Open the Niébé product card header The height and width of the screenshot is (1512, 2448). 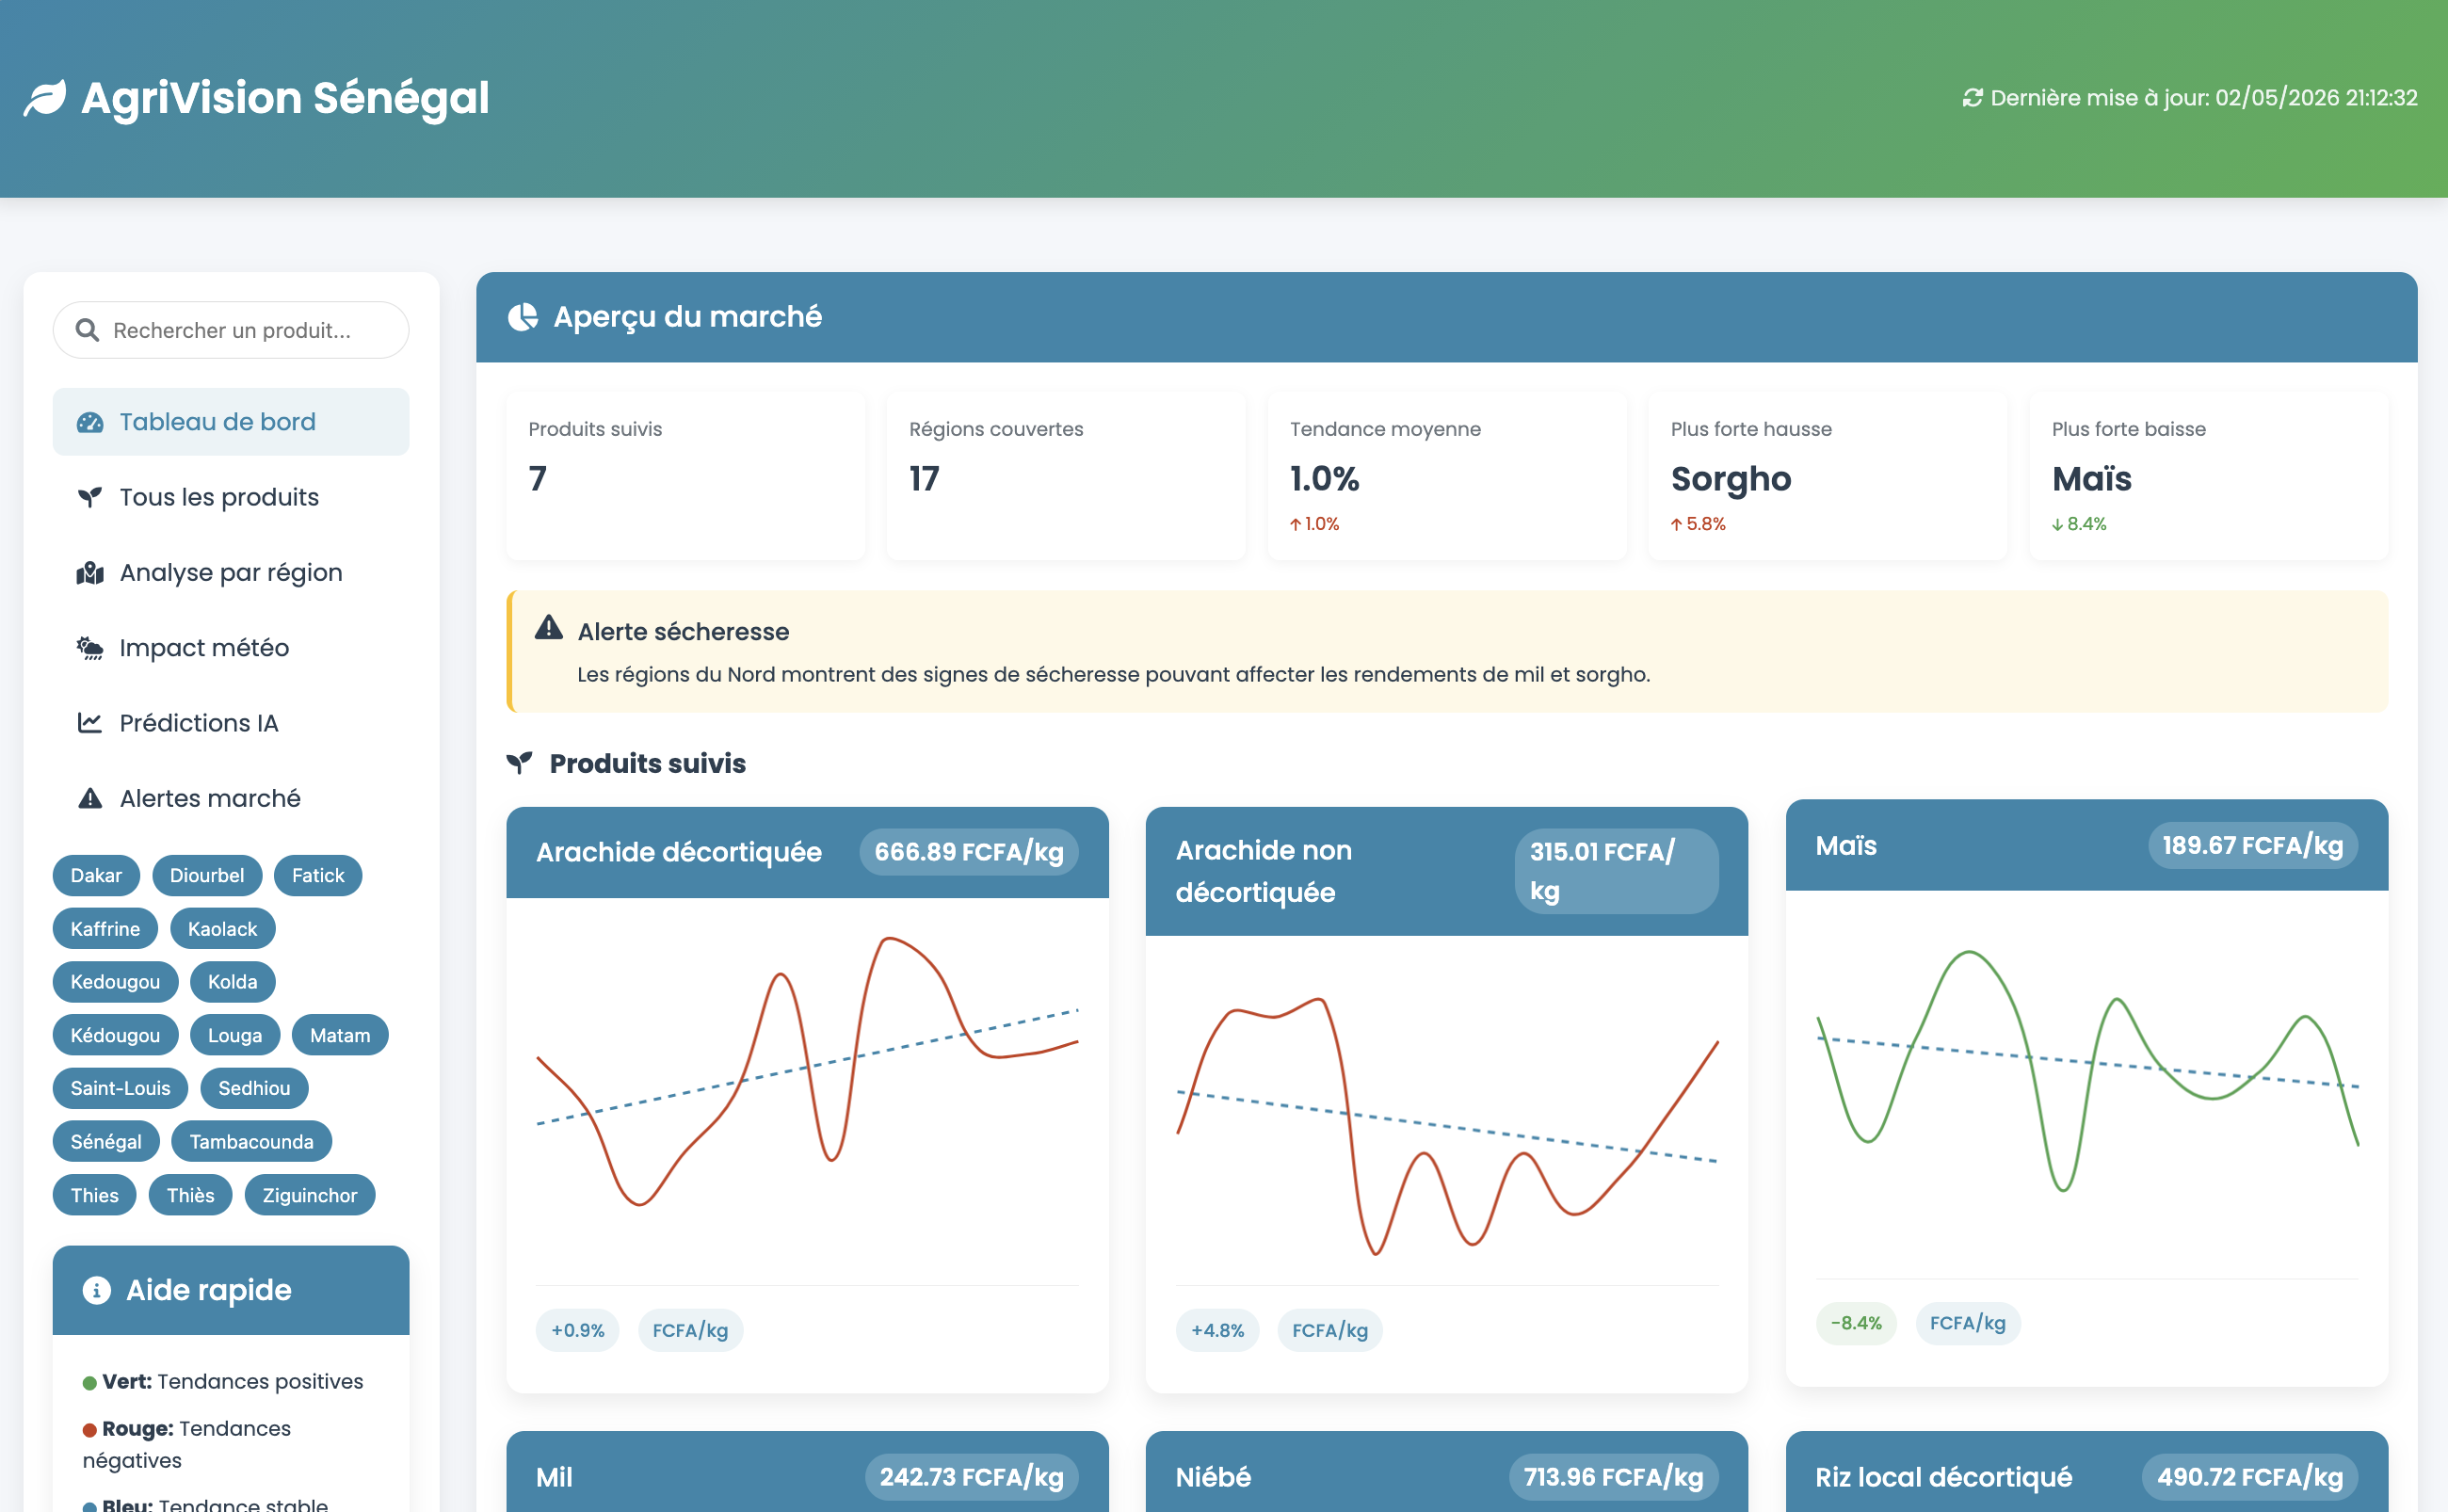[x=1447, y=1474]
